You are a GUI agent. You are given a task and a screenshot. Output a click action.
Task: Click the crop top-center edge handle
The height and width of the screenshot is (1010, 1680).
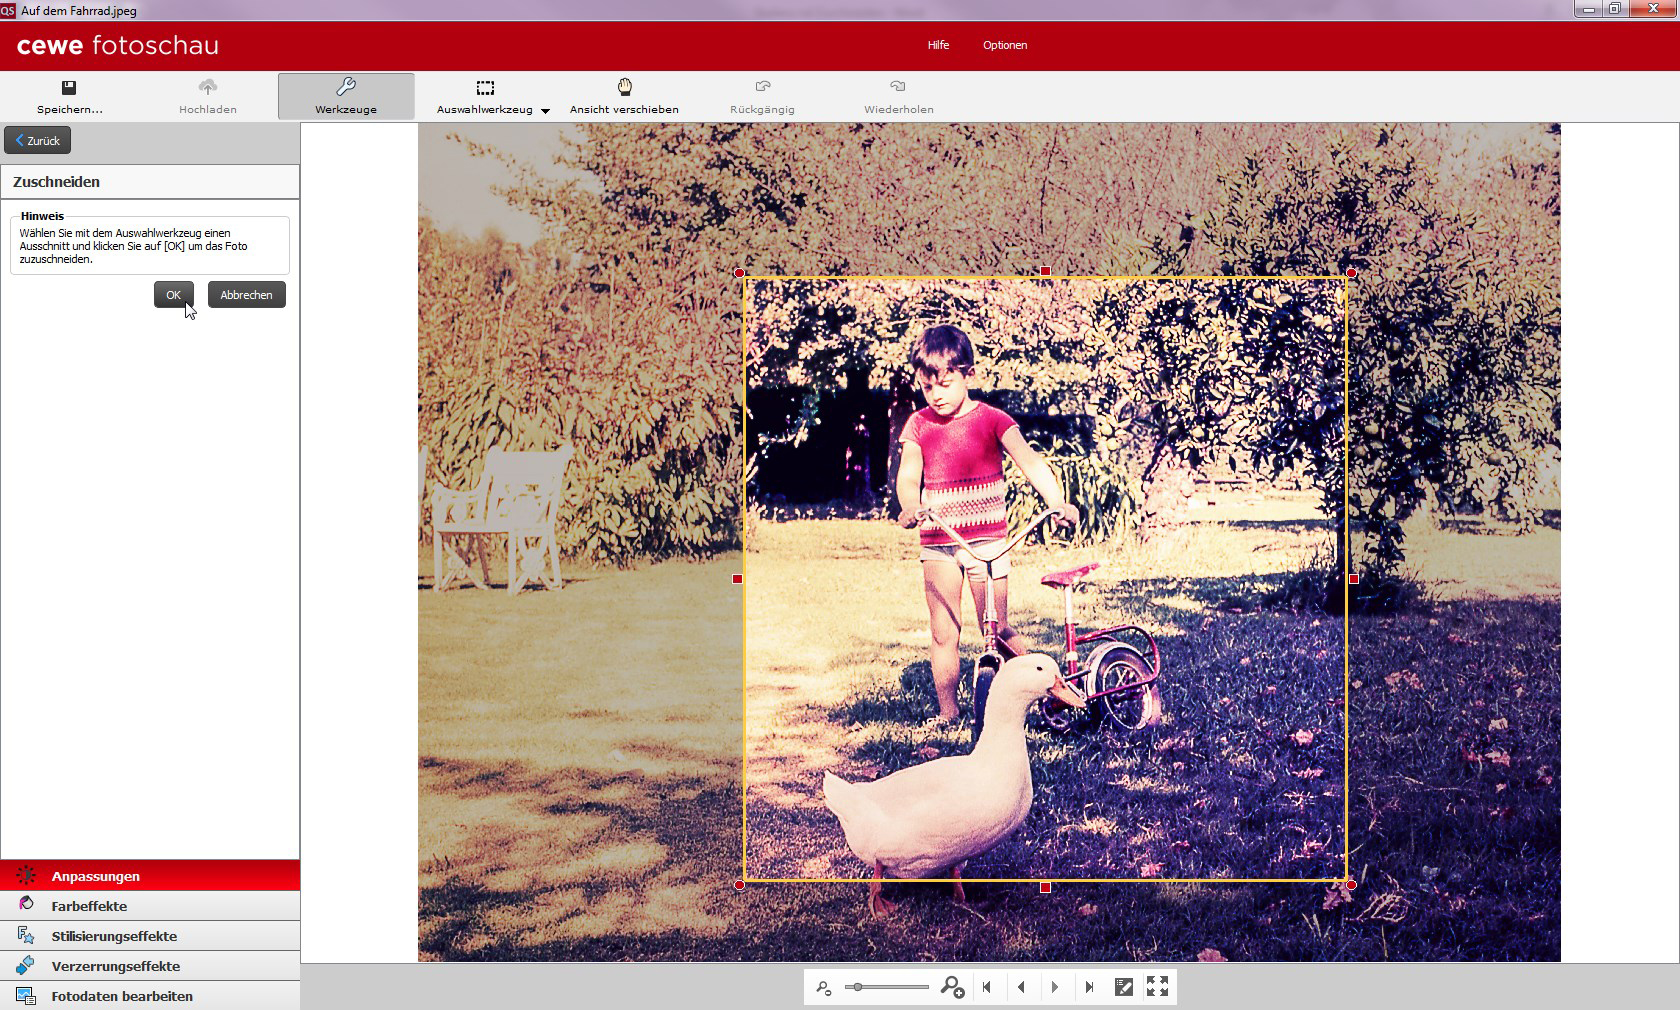point(1045,271)
